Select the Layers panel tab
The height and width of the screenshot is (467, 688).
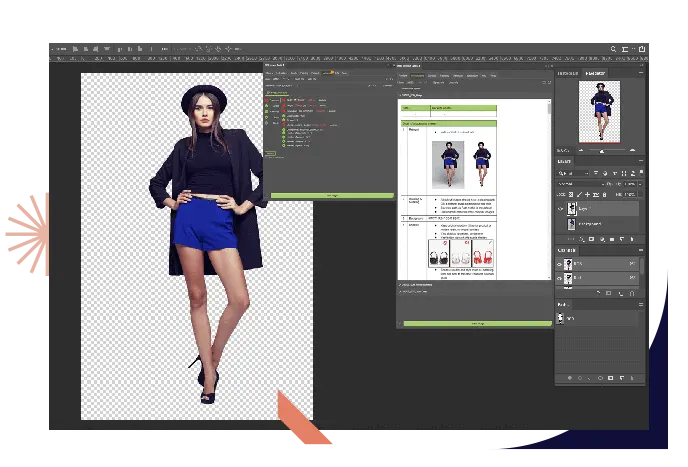click(564, 162)
